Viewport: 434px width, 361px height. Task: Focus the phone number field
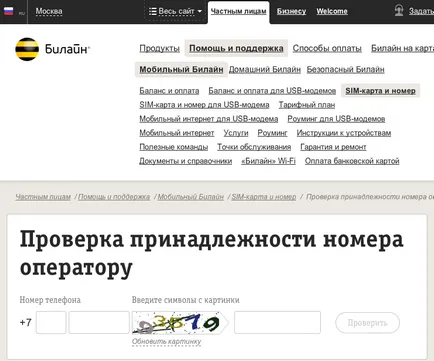(99, 322)
